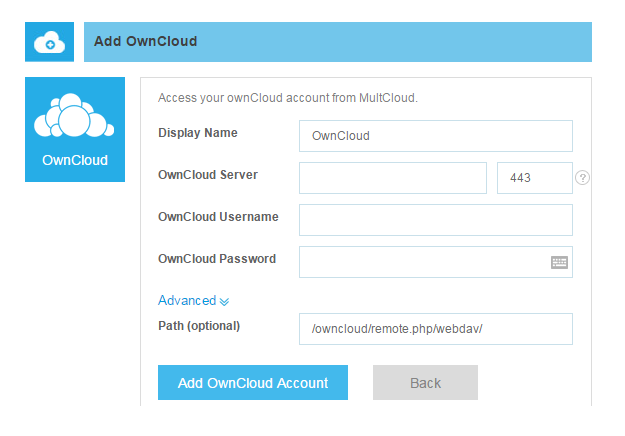Click the help question mark beside the port

[x=583, y=177]
